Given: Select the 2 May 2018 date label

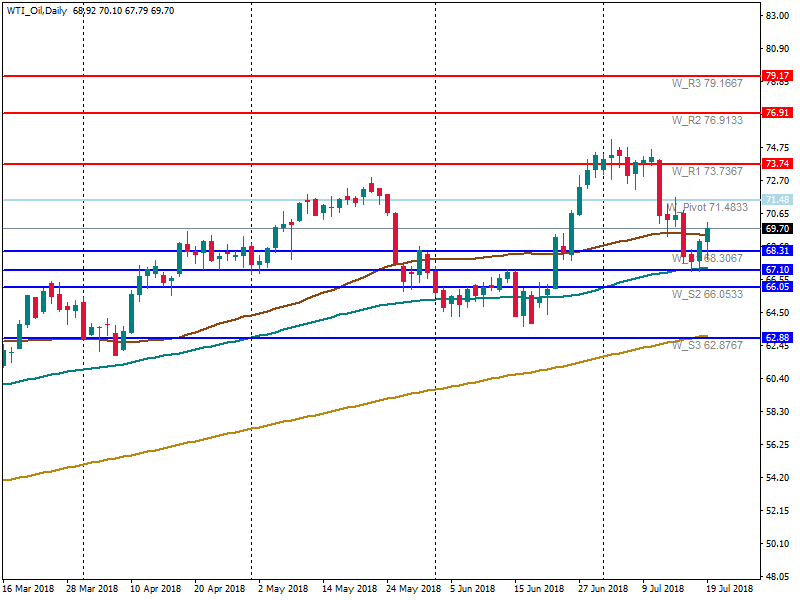Looking at the screenshot, I should tap(280, 589).
